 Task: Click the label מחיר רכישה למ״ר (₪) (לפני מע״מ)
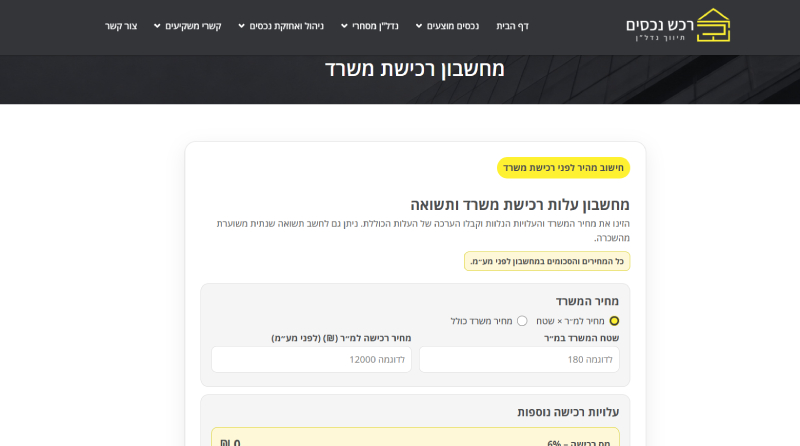(x=341, y=338)
